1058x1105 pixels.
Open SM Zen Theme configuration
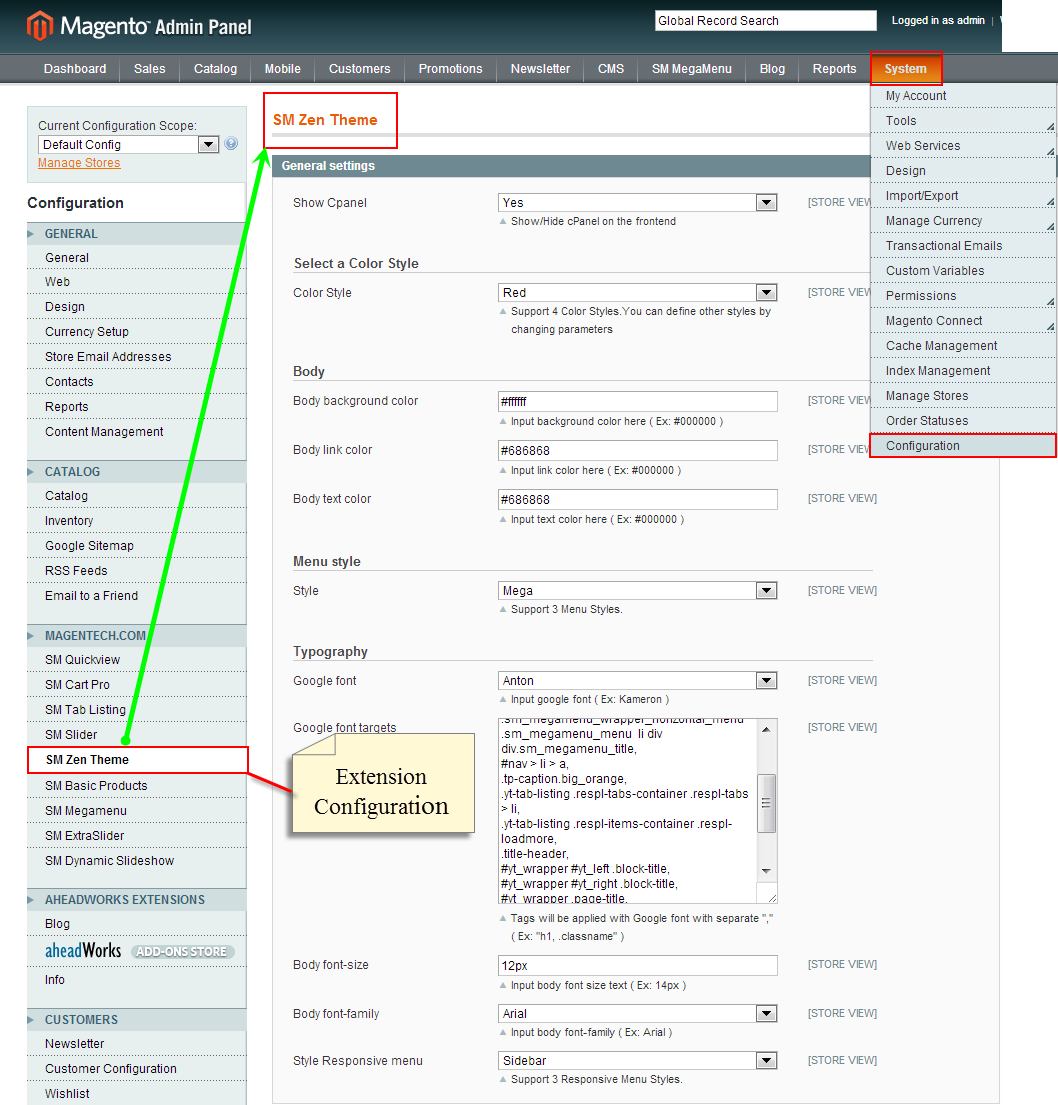pyautogui.click(x=137, y=760)
